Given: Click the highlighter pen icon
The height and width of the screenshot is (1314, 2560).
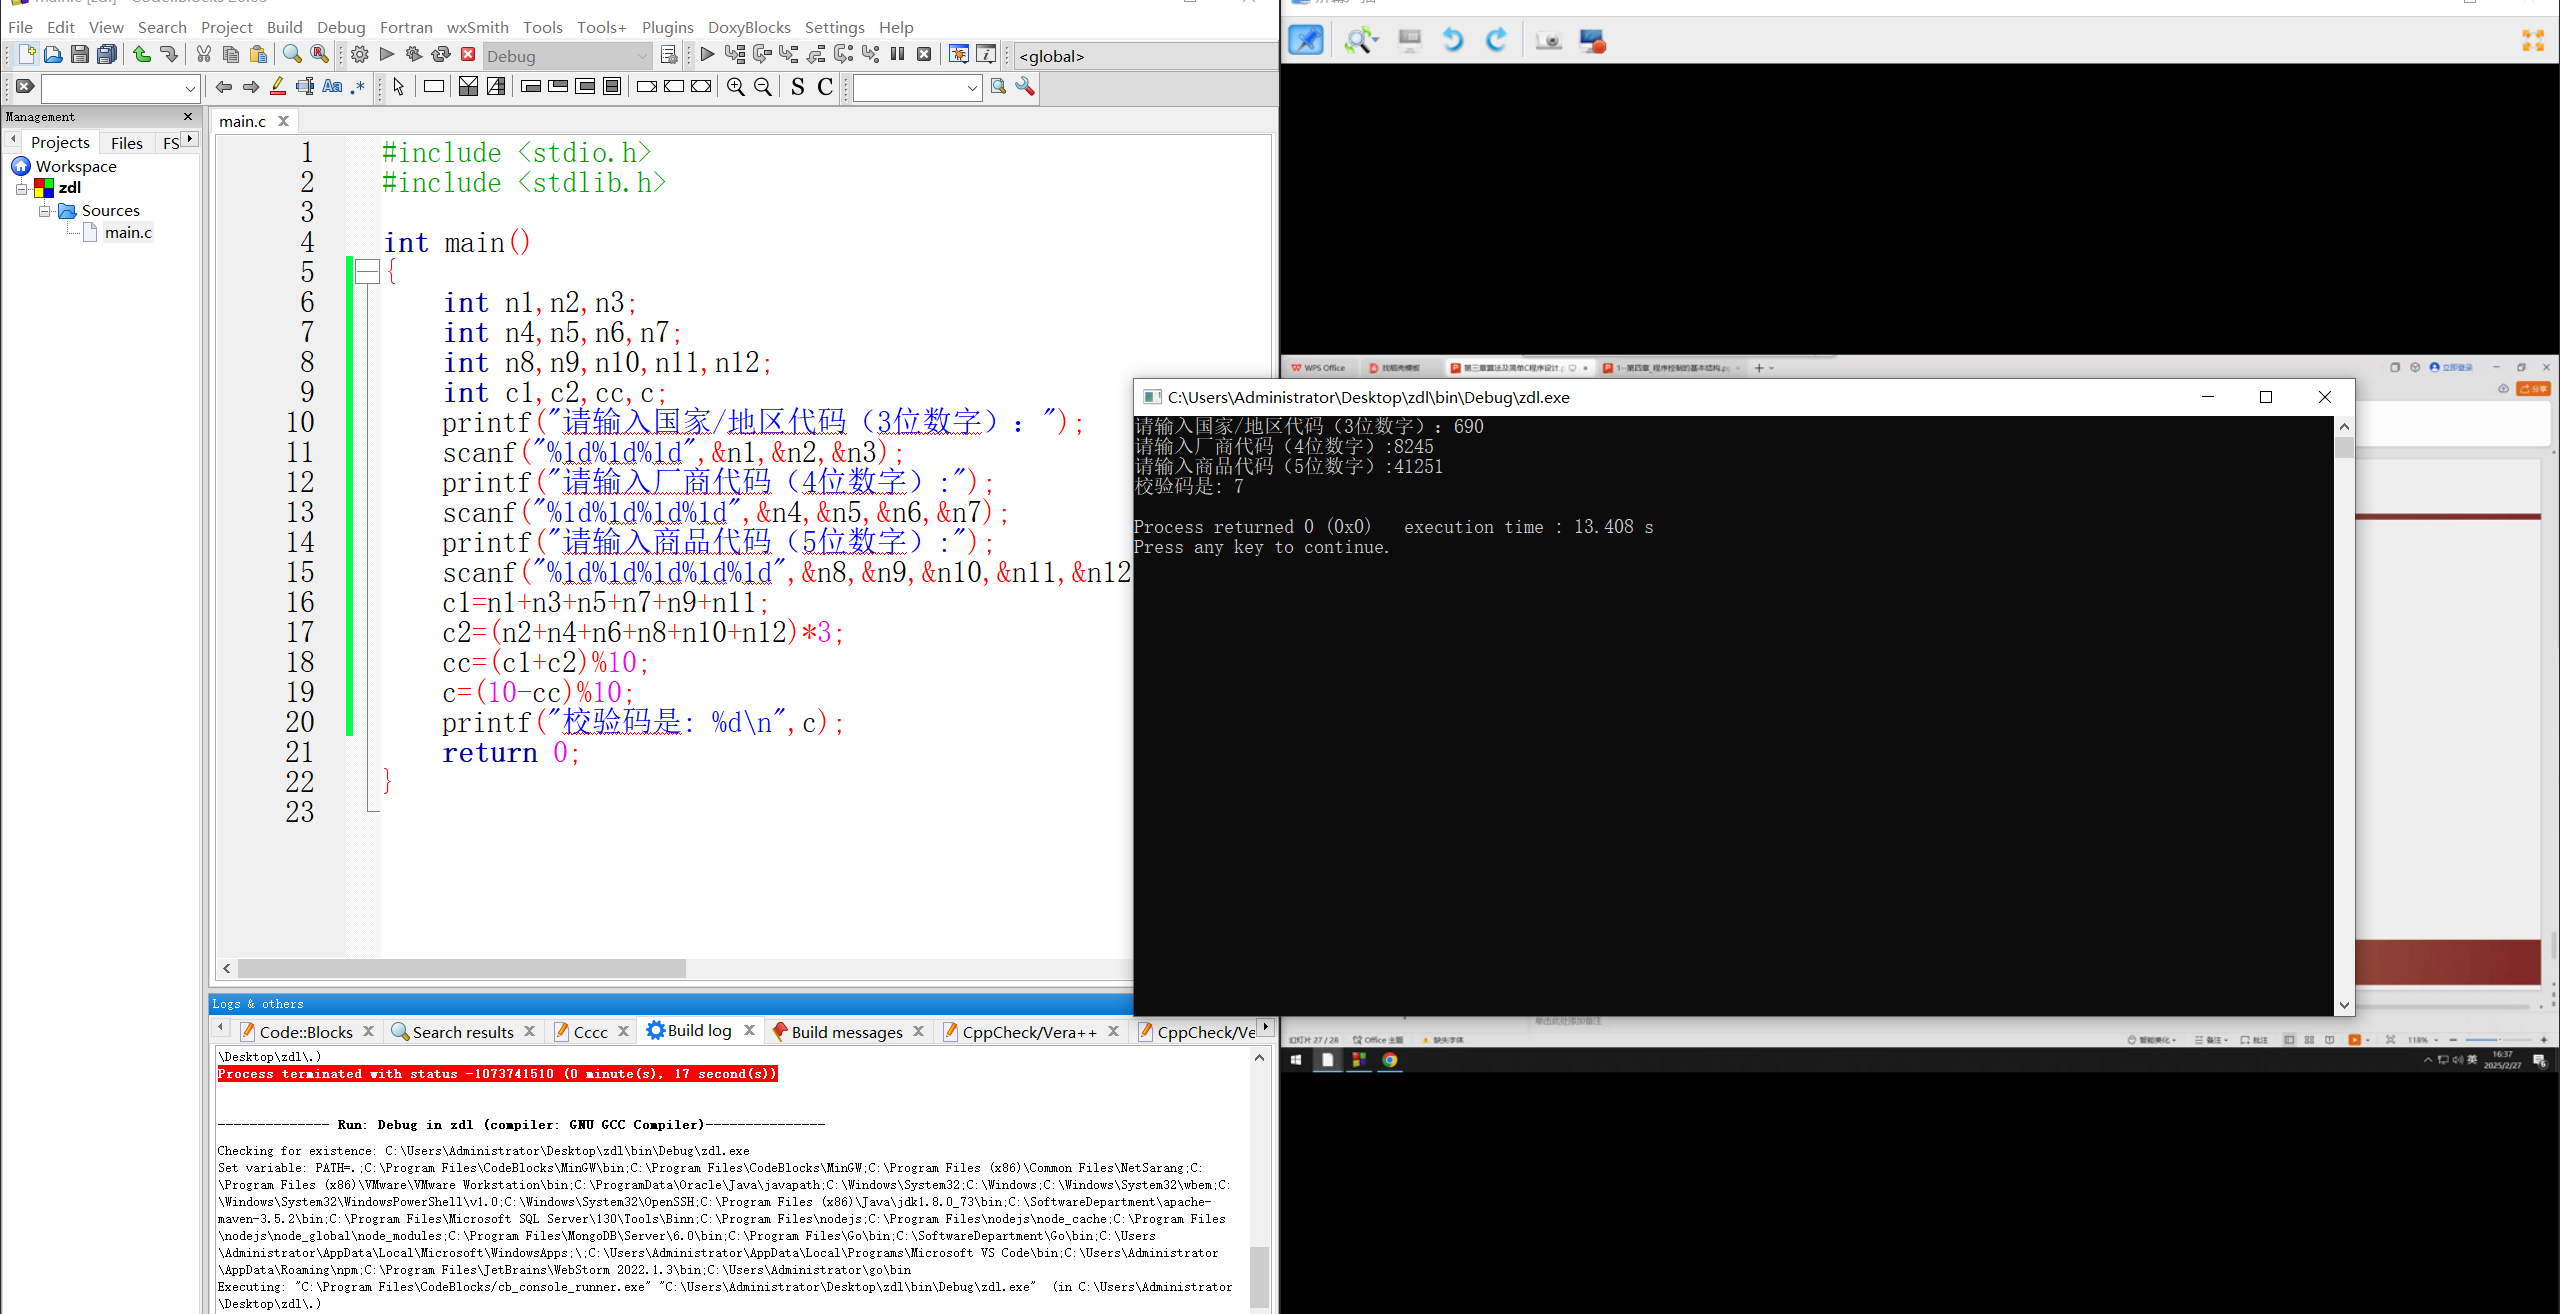Looking at the screenshot, I should (278, 87).
